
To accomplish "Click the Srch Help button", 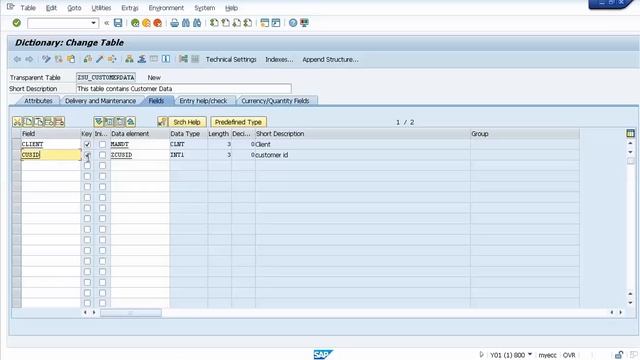I will 187,122.
